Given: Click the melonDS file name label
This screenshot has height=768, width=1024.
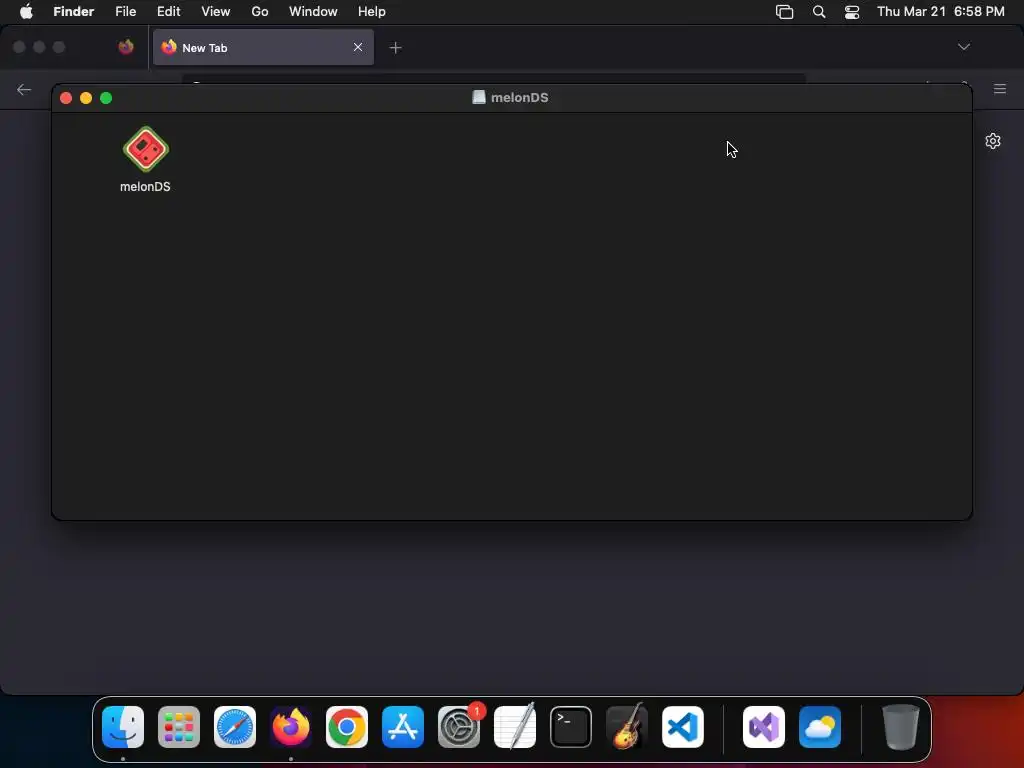Looking at the screenshot, I should click(145, 187).
